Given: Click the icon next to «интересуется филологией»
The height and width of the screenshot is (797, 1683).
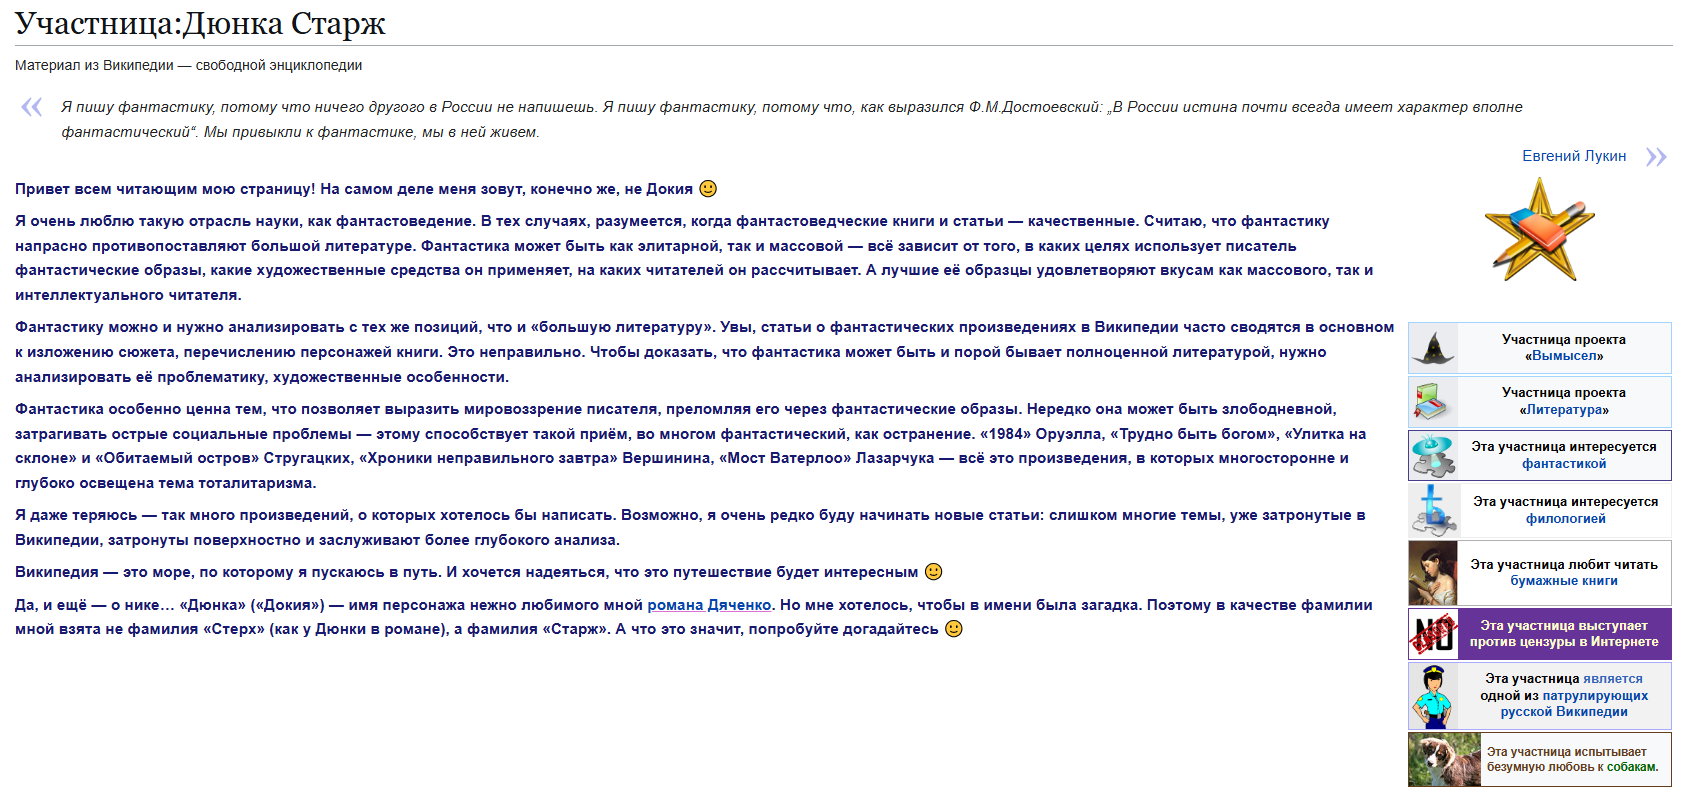Looking at the screenshot, I should point(1433,510).
